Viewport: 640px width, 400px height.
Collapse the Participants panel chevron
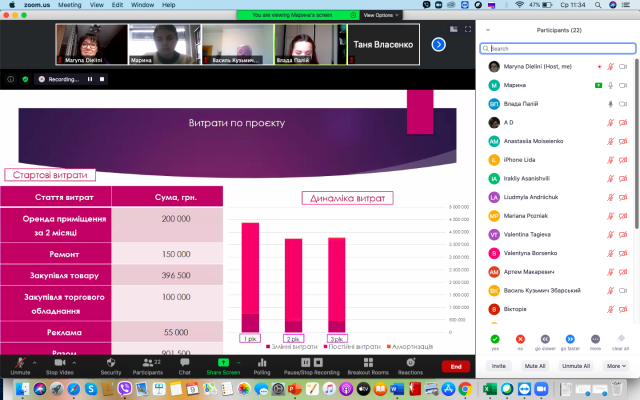point(488,30)
